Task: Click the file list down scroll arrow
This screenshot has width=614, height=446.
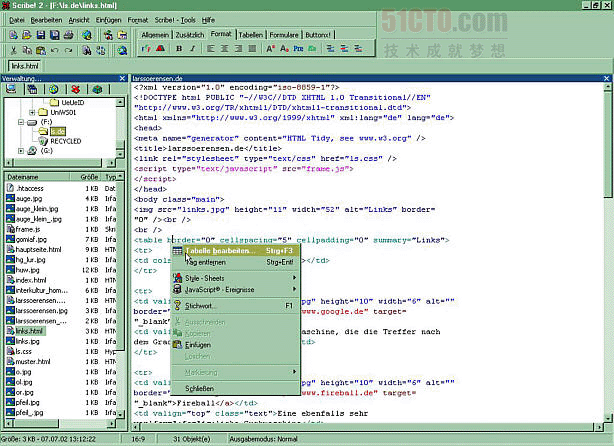Action: pos(121,413)
